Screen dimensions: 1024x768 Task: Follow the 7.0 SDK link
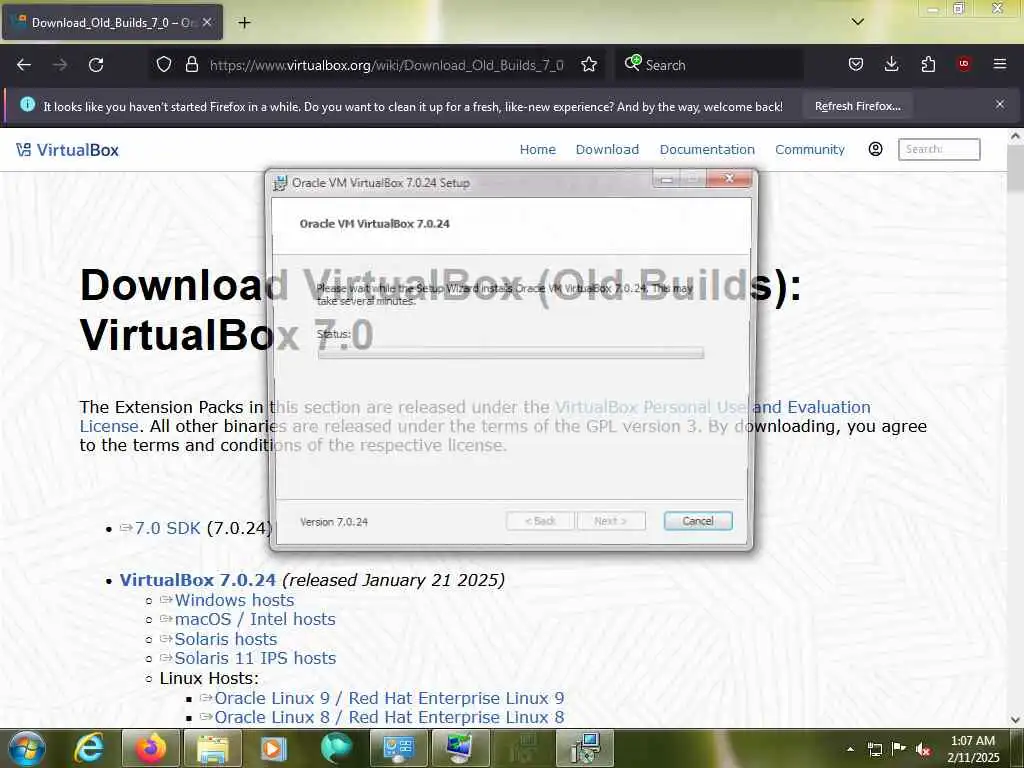[167, 528]
